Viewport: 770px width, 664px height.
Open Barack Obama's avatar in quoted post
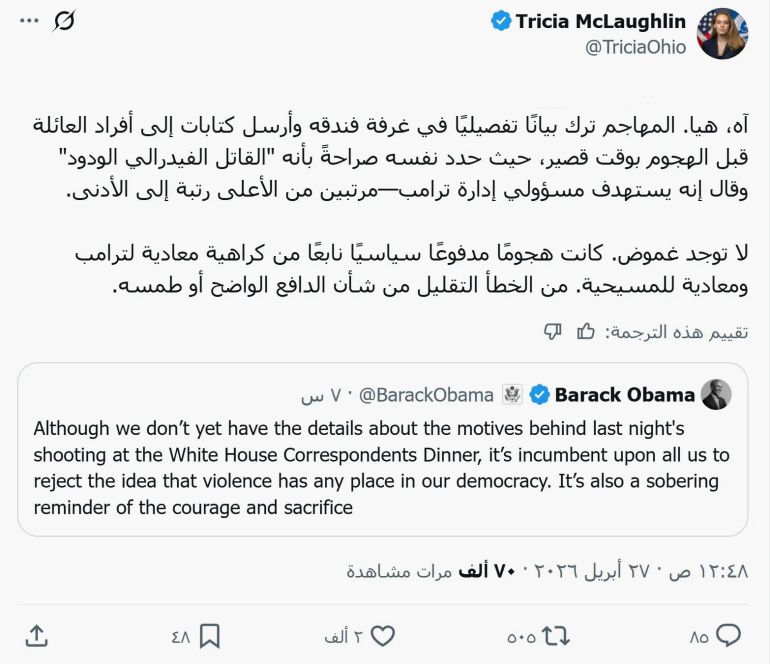tap(716, 394)
